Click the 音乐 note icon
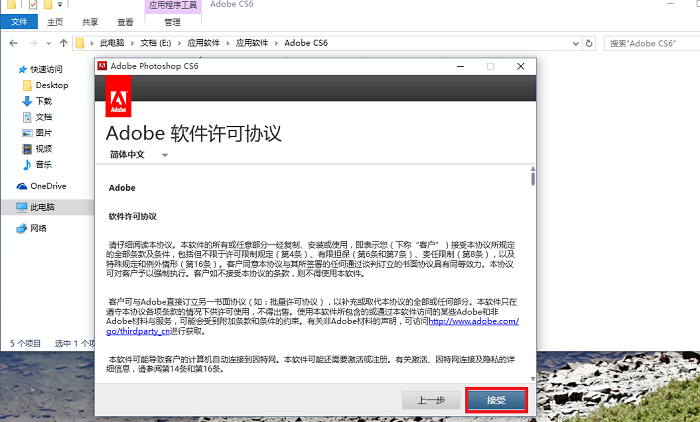 pos(27,165)
